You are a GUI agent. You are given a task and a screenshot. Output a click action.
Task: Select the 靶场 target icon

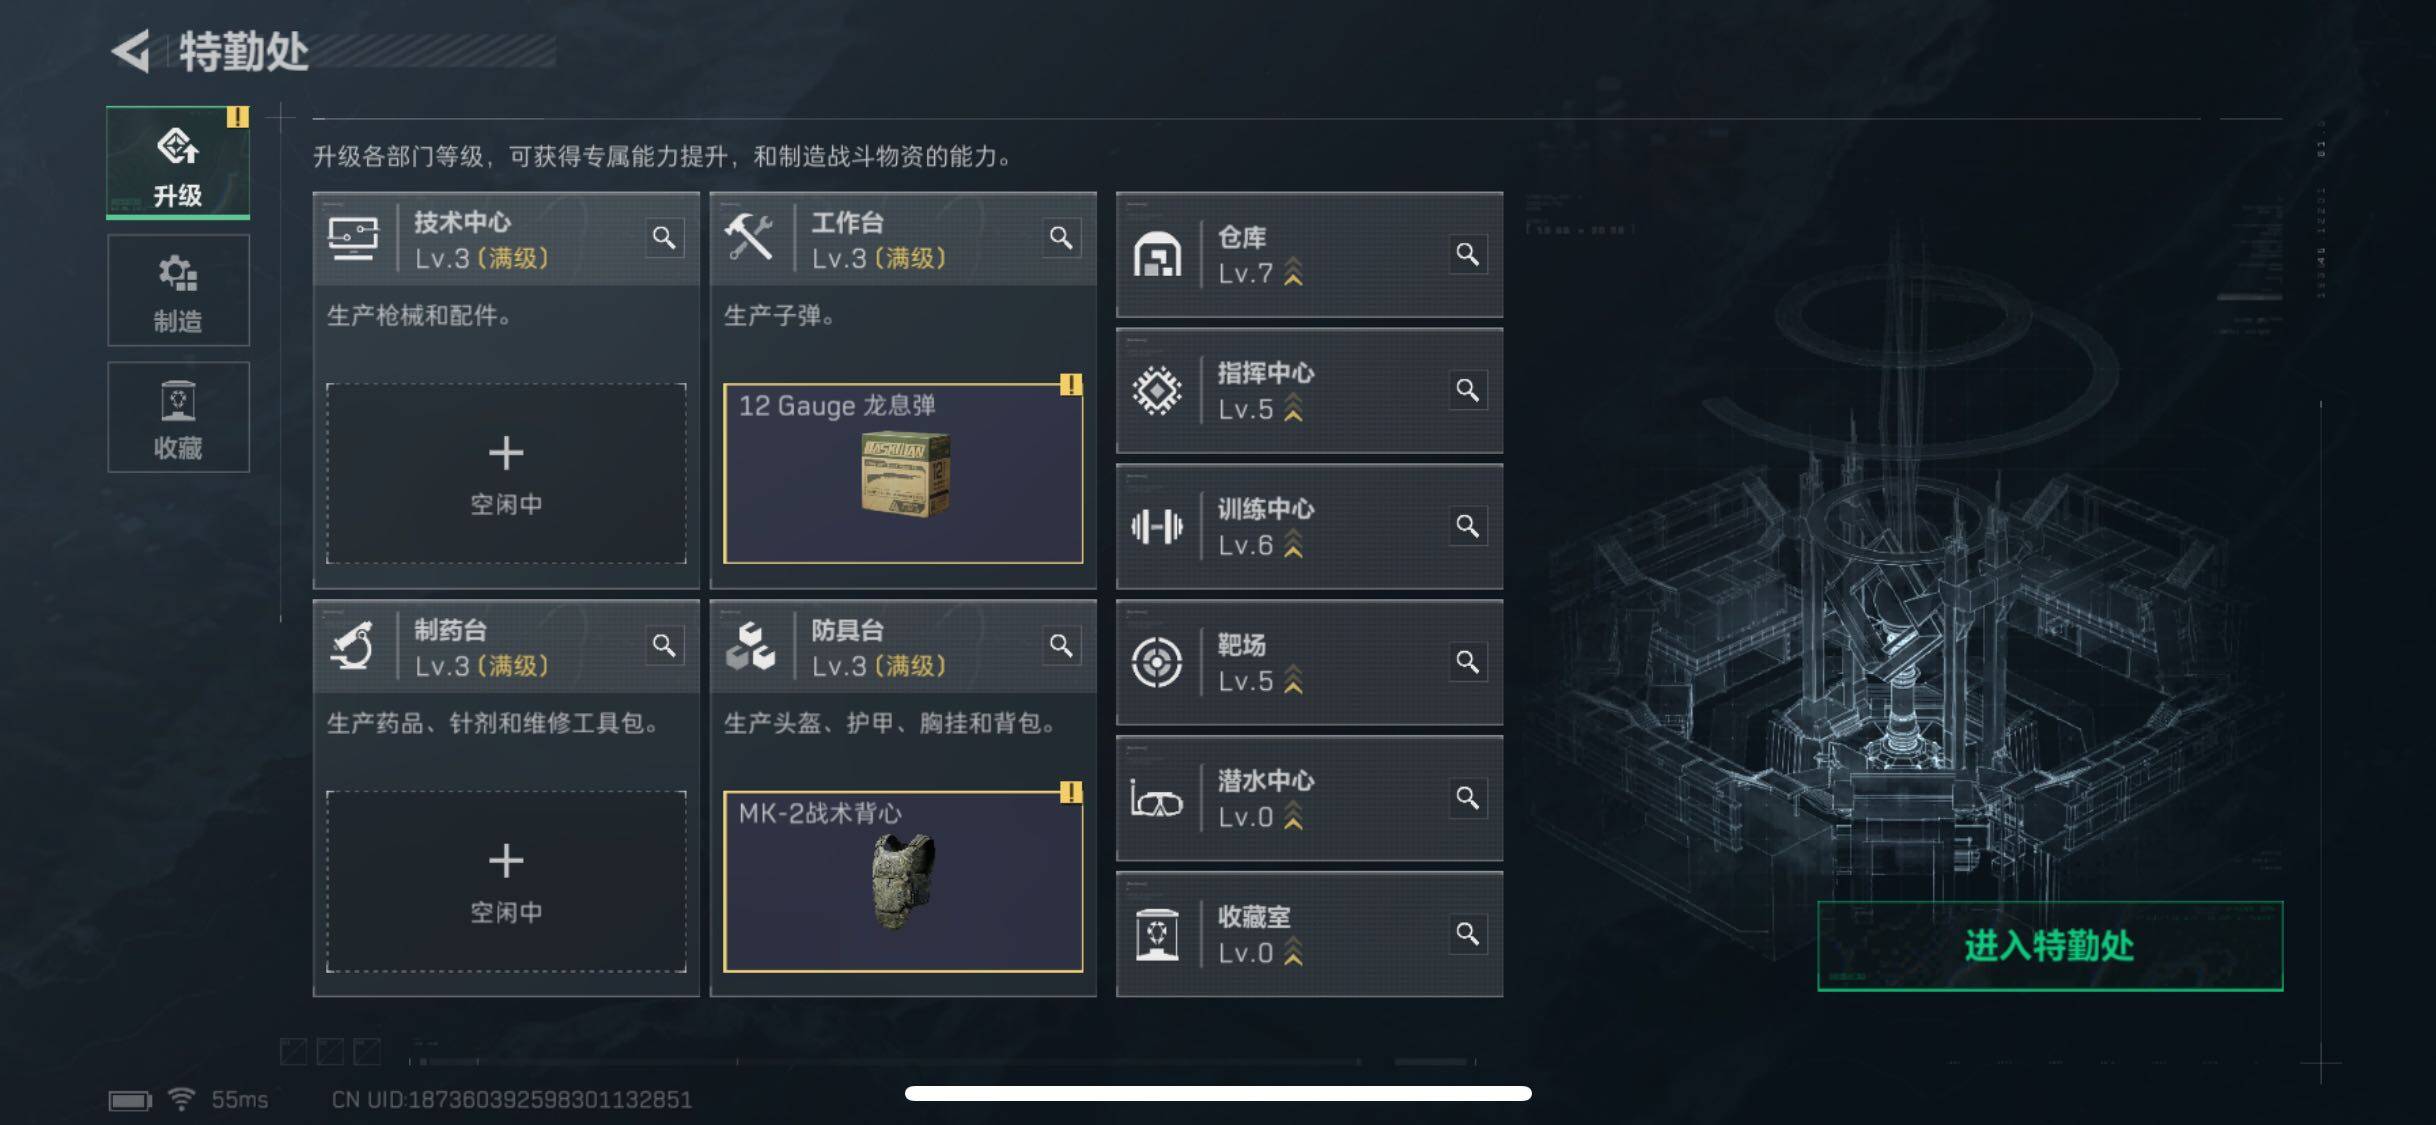point(1157,662)
